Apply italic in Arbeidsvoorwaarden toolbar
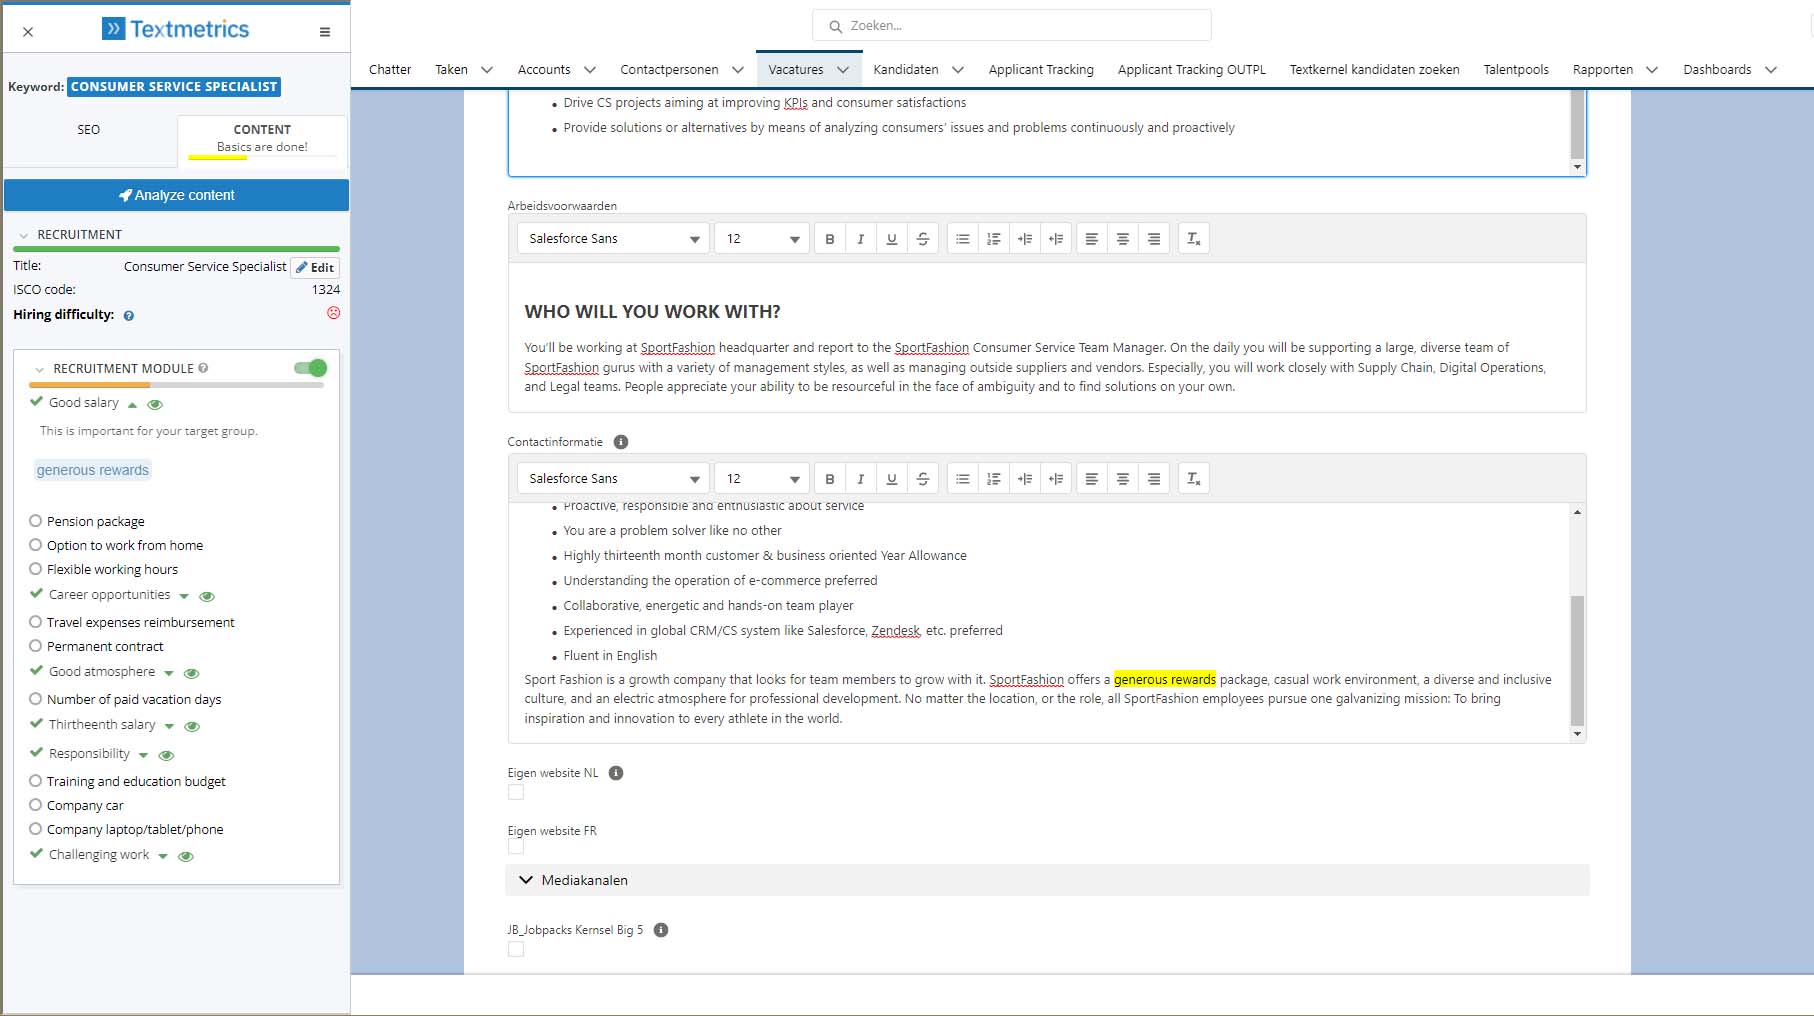 pyautogui.click(x=861, y=238)
